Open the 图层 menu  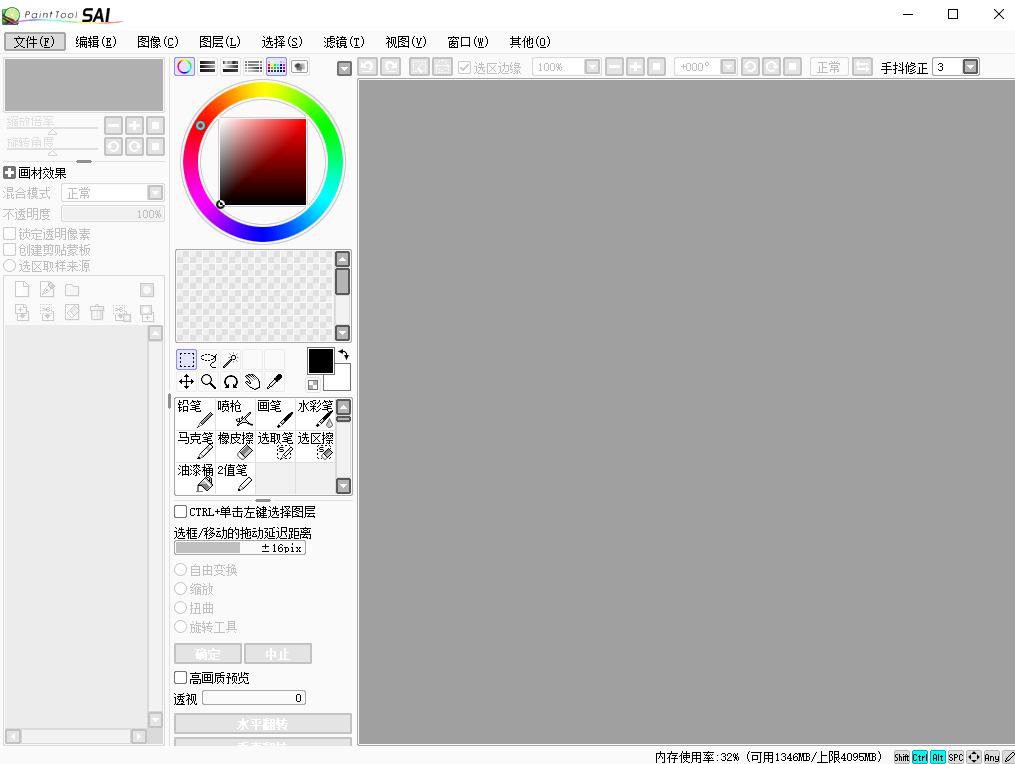(219, 42)
